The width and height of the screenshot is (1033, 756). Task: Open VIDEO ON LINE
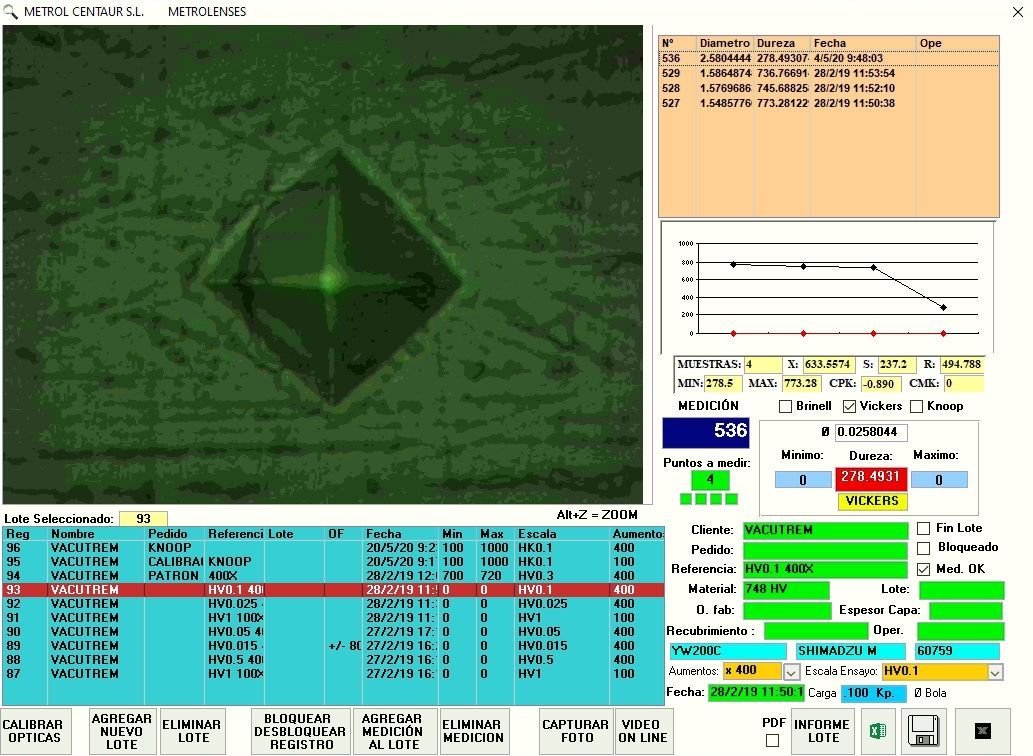click(x=644, y=732)
